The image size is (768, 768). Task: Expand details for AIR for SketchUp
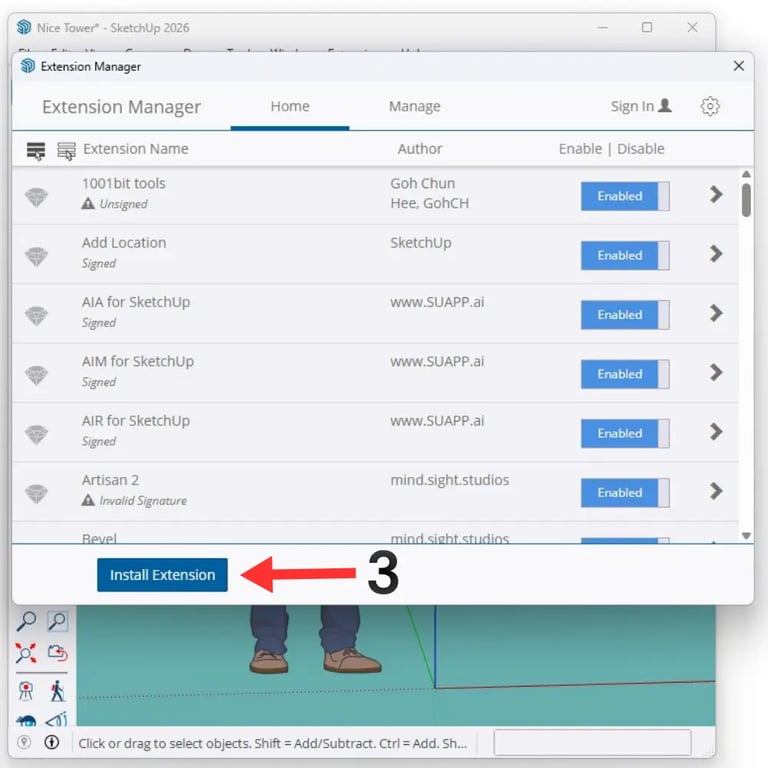pyautogui.click(x=716, y=432)
